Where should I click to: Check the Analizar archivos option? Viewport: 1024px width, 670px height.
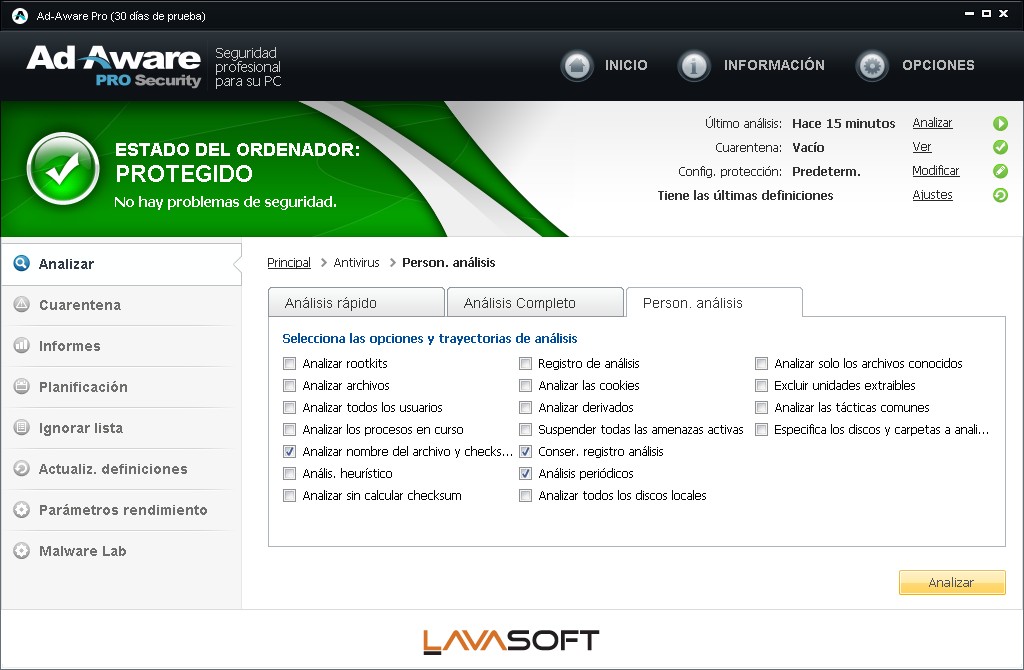(289, 386)
